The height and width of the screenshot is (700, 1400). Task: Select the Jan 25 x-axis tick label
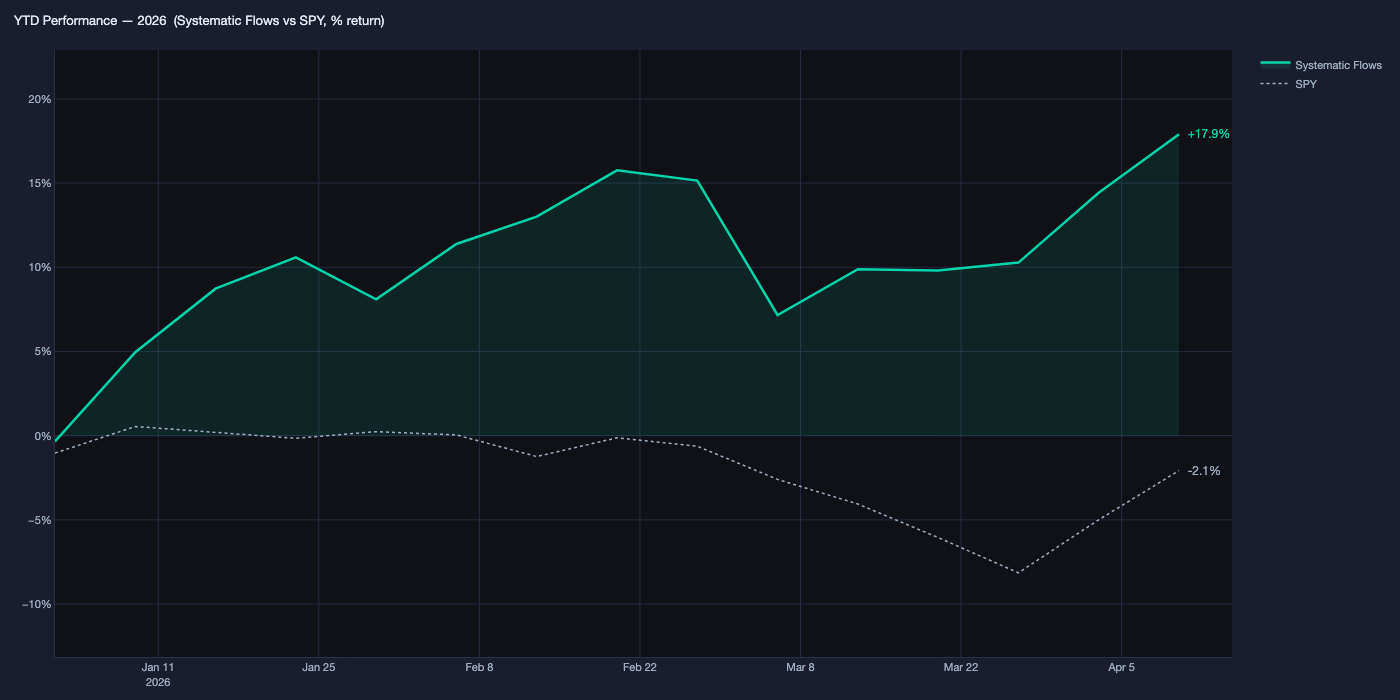pos(318,667)
